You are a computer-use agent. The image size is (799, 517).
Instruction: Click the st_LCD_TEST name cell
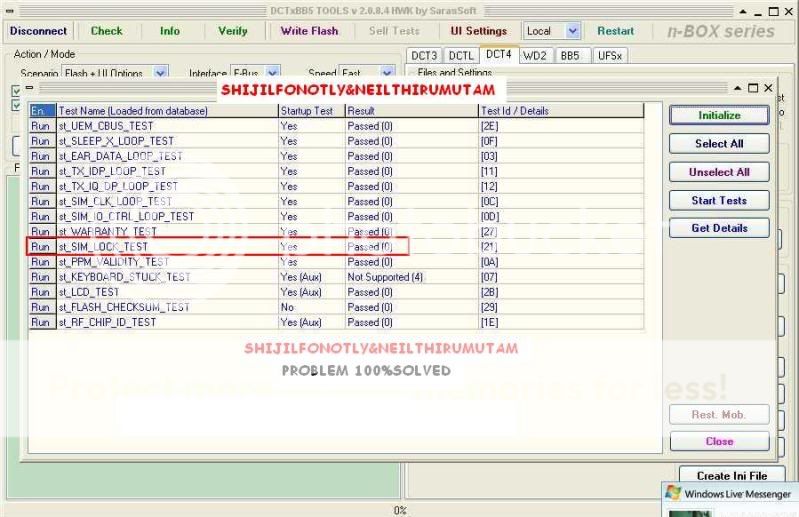click(167, 292)
